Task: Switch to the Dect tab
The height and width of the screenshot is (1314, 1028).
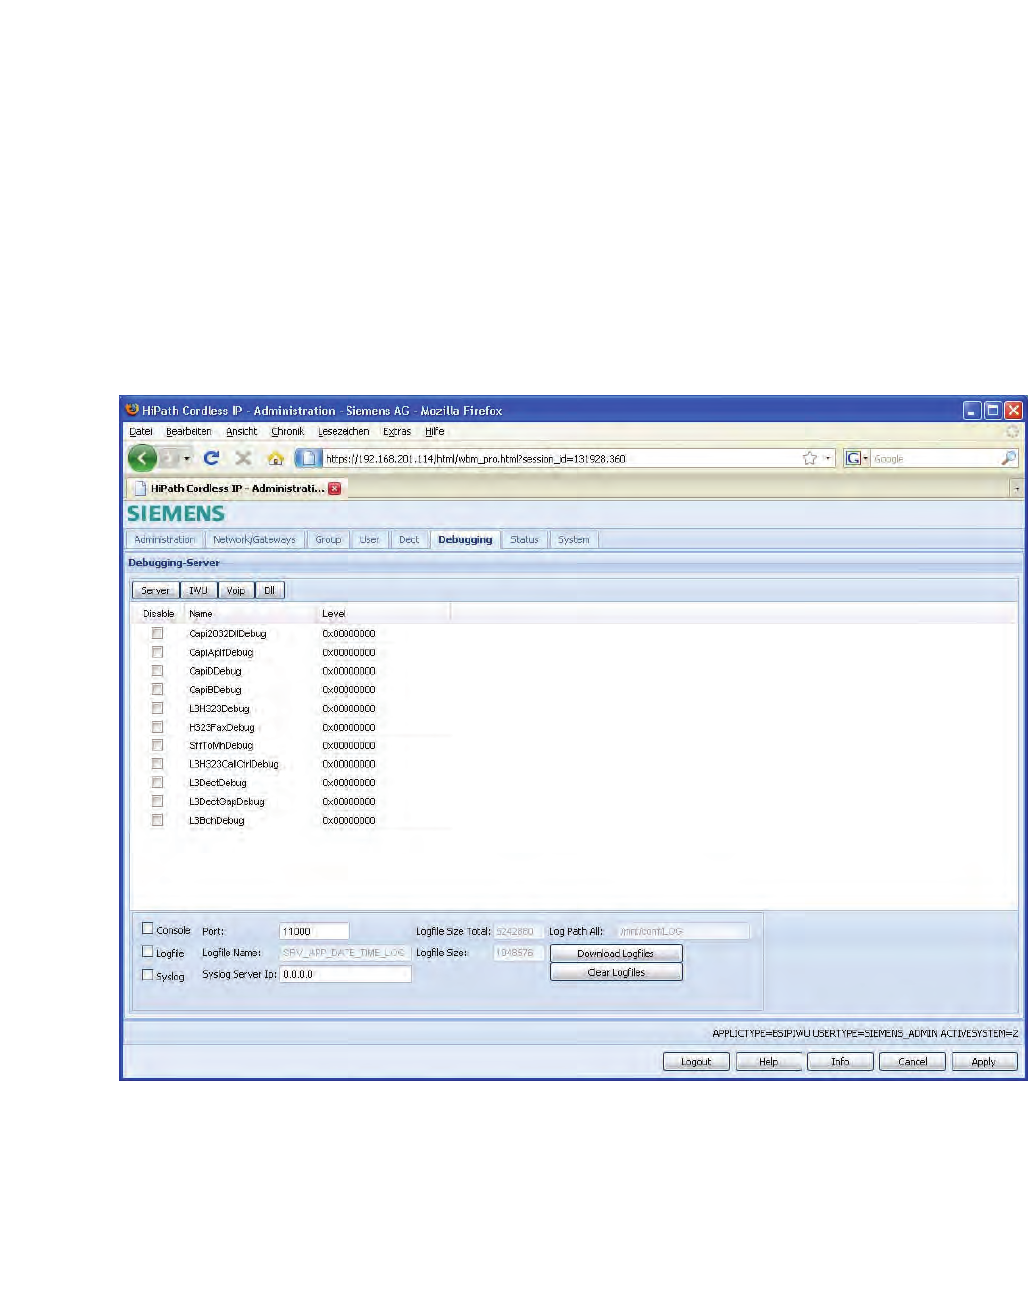Action: pyautogui.click(x=409, y=540)
